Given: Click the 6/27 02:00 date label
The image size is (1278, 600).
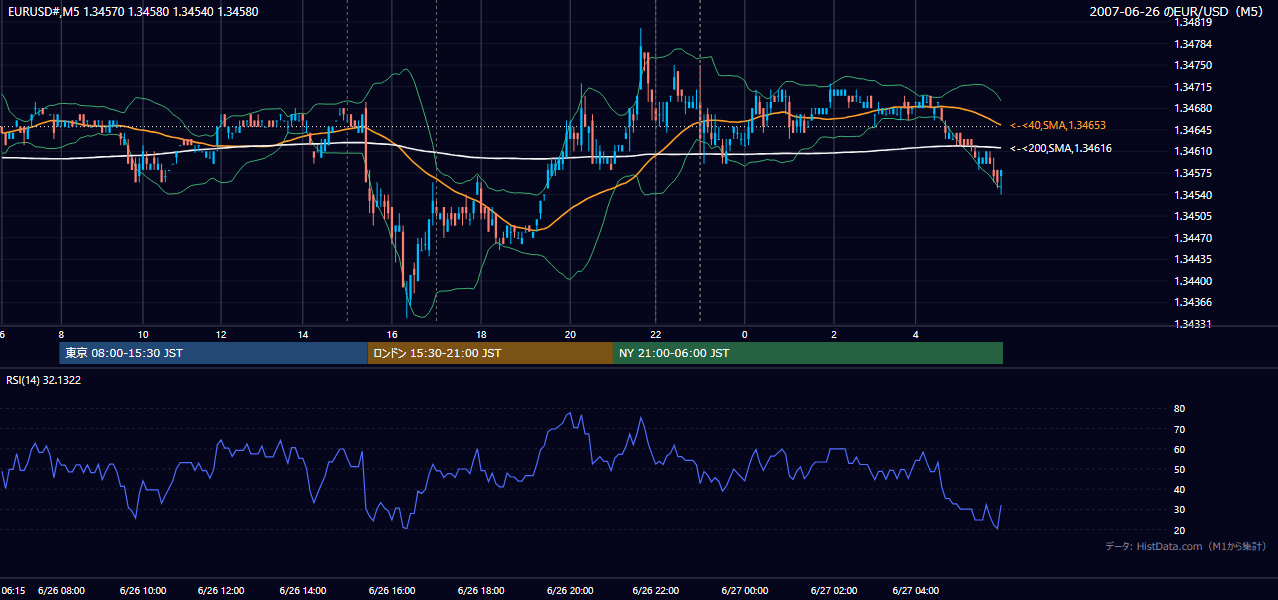Looking at the screenshot, I should 834,590.
